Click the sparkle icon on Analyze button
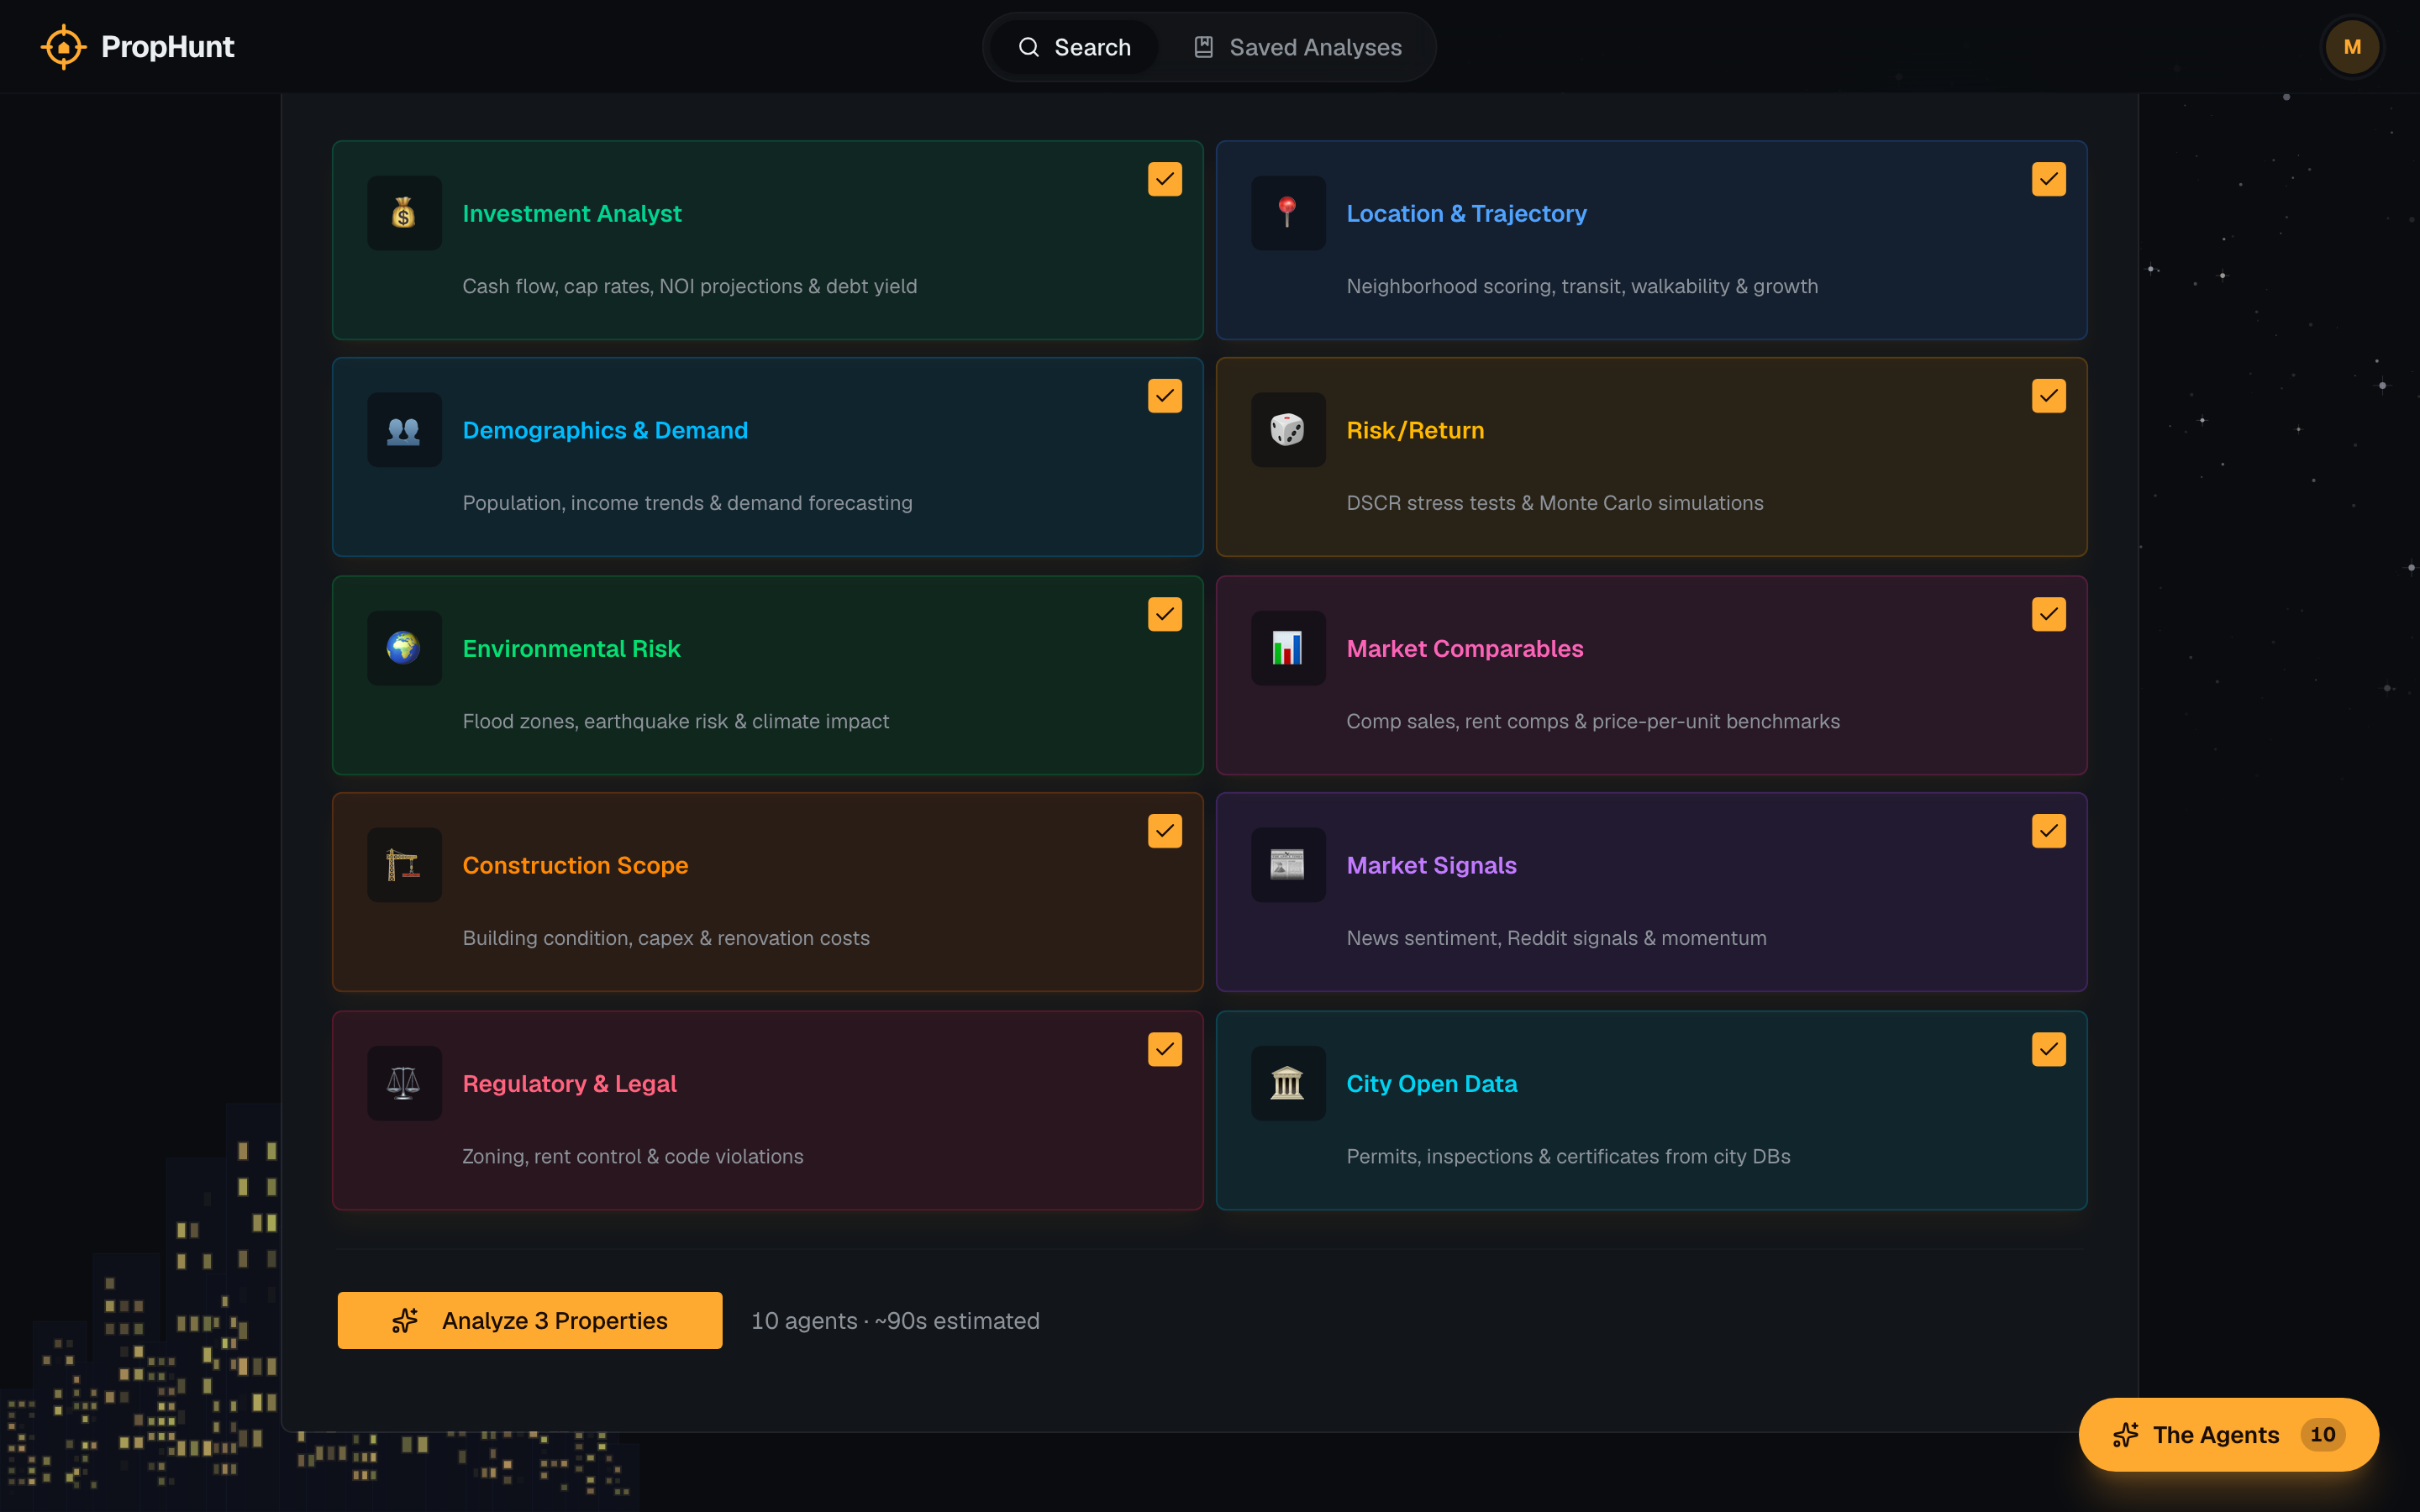The image size is (2420, 1512). [x=405, y=1321]
